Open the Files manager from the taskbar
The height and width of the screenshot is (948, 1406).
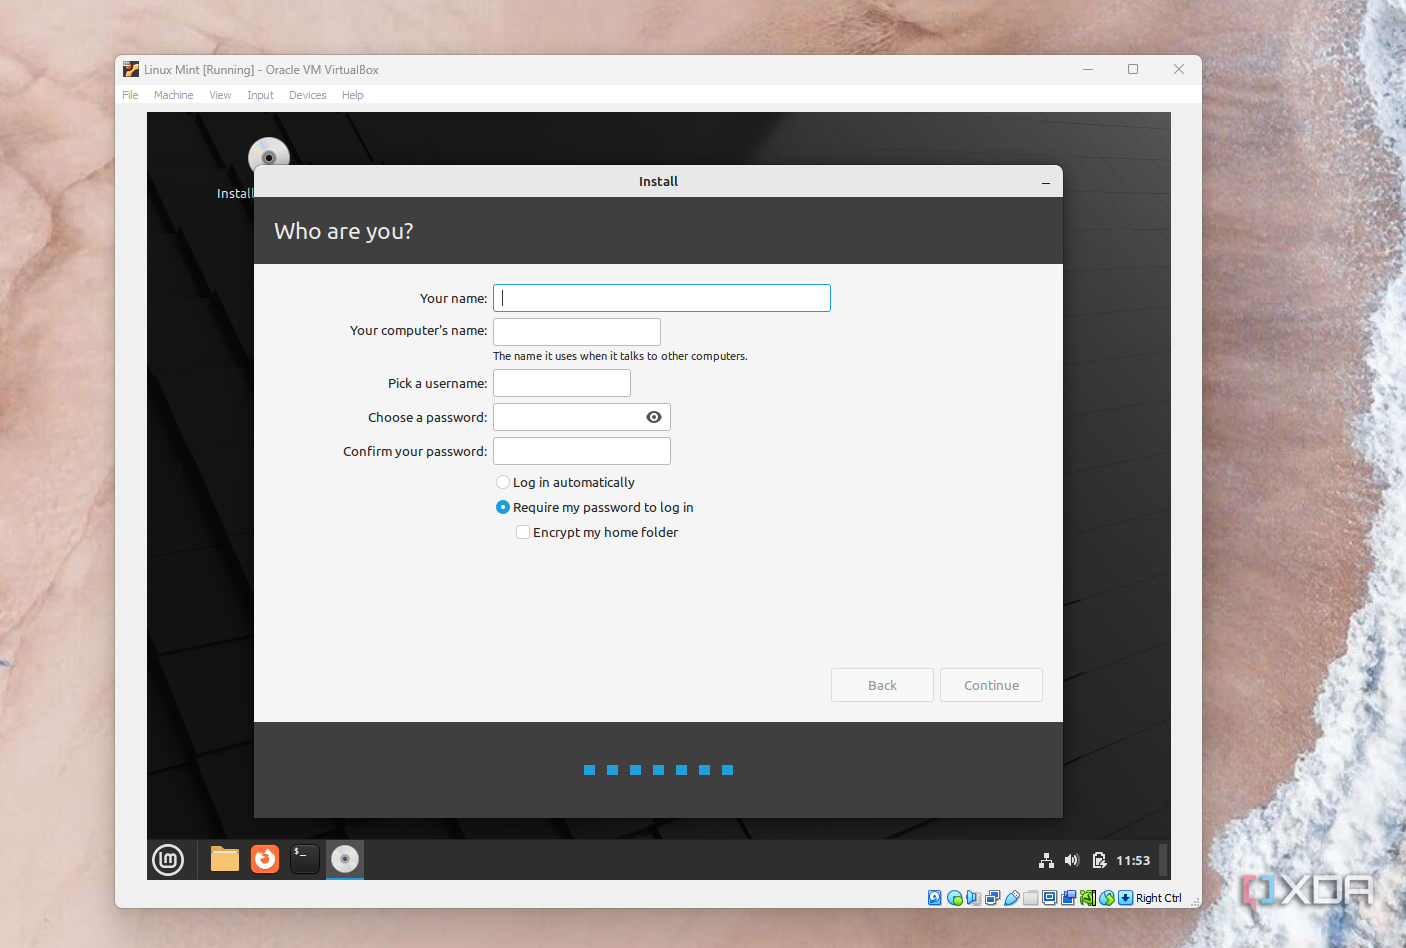[224, 859]
